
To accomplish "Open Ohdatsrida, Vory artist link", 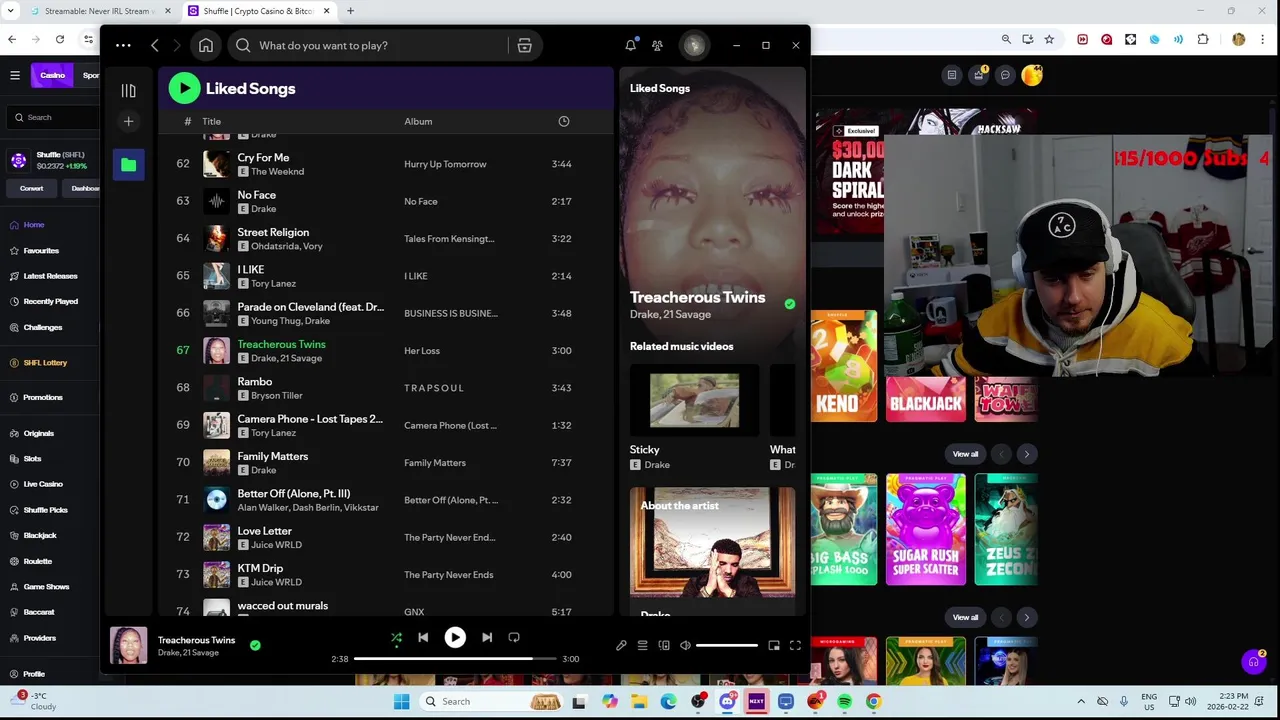I will pyautogui.click(x=287, y=246).
